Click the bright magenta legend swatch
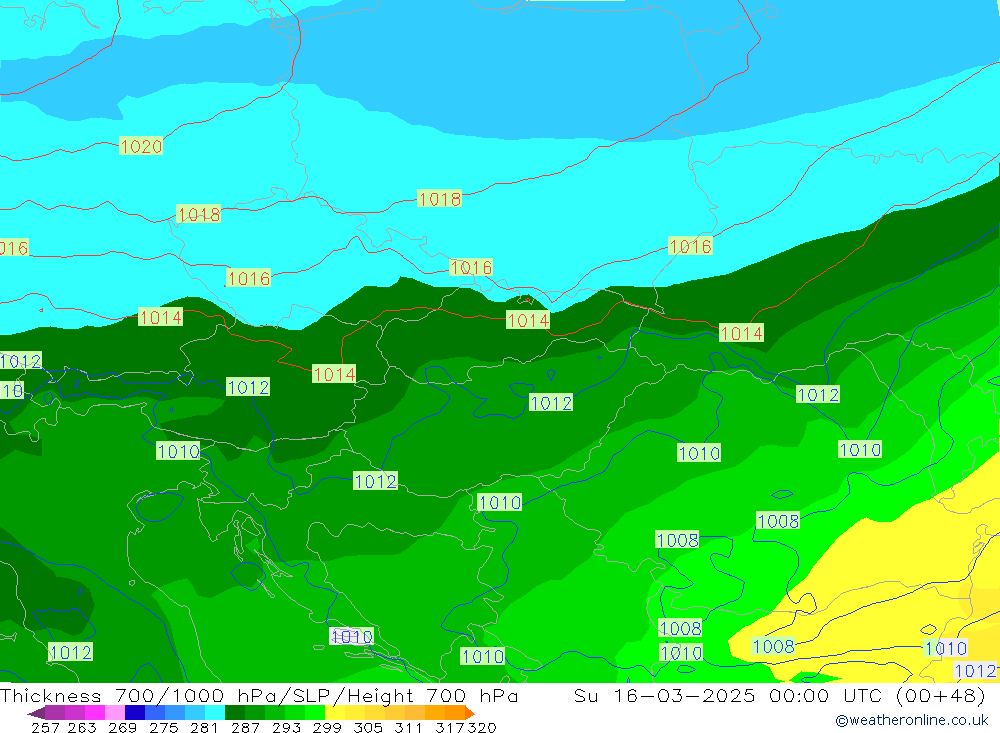The image size is (1000, 733). pos(95,713)
